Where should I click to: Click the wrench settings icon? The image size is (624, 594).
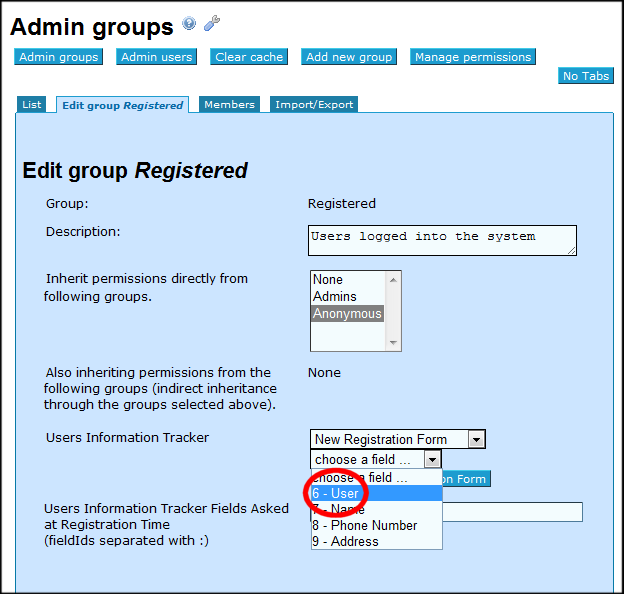pyautogui.click(x=211, y=24)
